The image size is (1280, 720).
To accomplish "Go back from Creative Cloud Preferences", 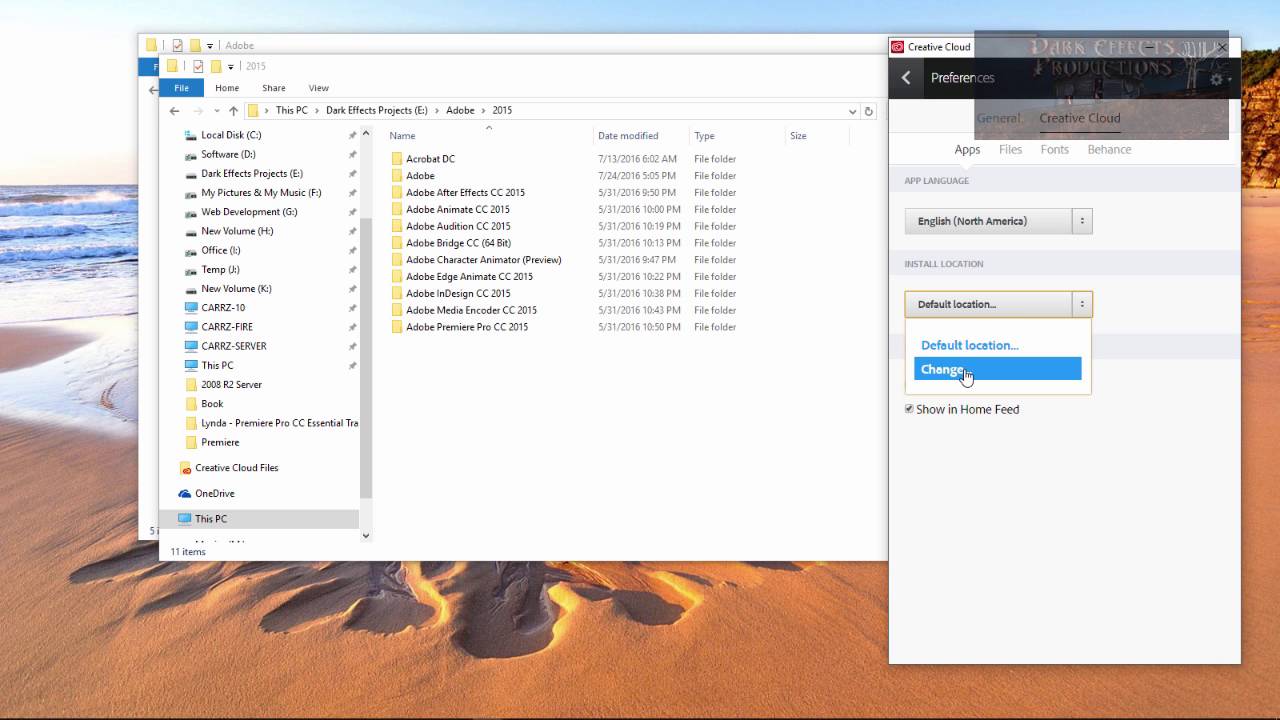I will pyautogui.click(x=906, y=78).
